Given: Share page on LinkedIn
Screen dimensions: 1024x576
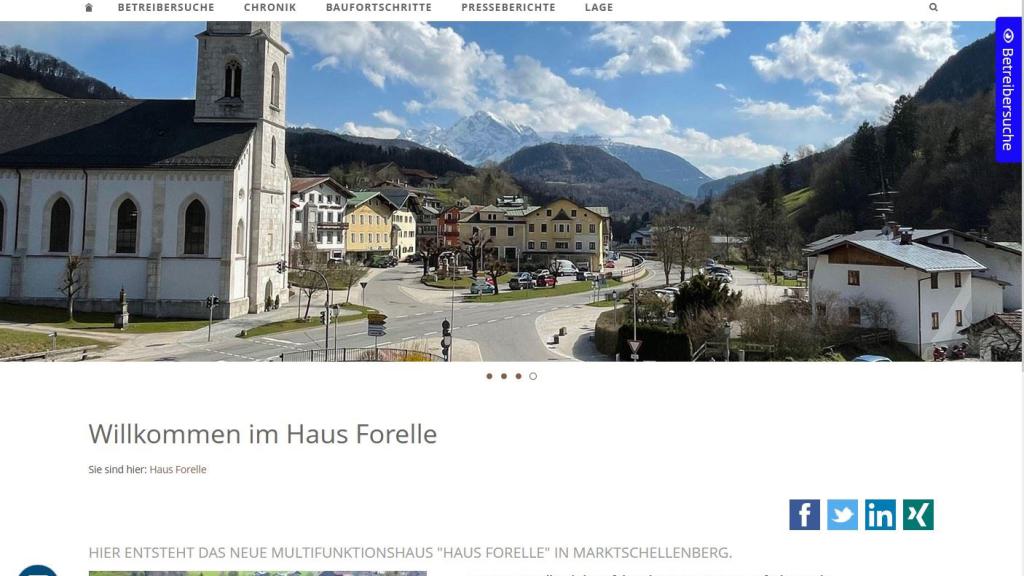Looking at the screenshot, I should [x=880, y=515].
